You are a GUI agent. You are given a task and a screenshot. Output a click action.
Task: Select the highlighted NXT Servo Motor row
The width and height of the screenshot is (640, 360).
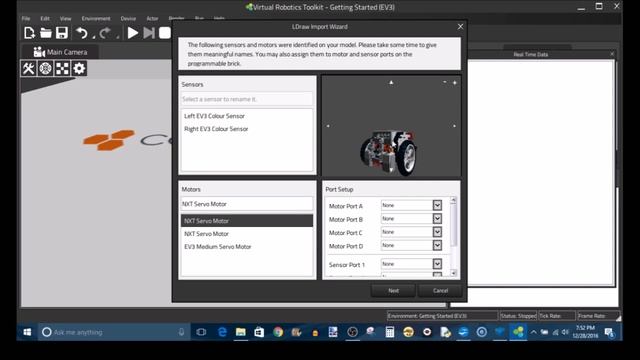click(x=247, y=221)
